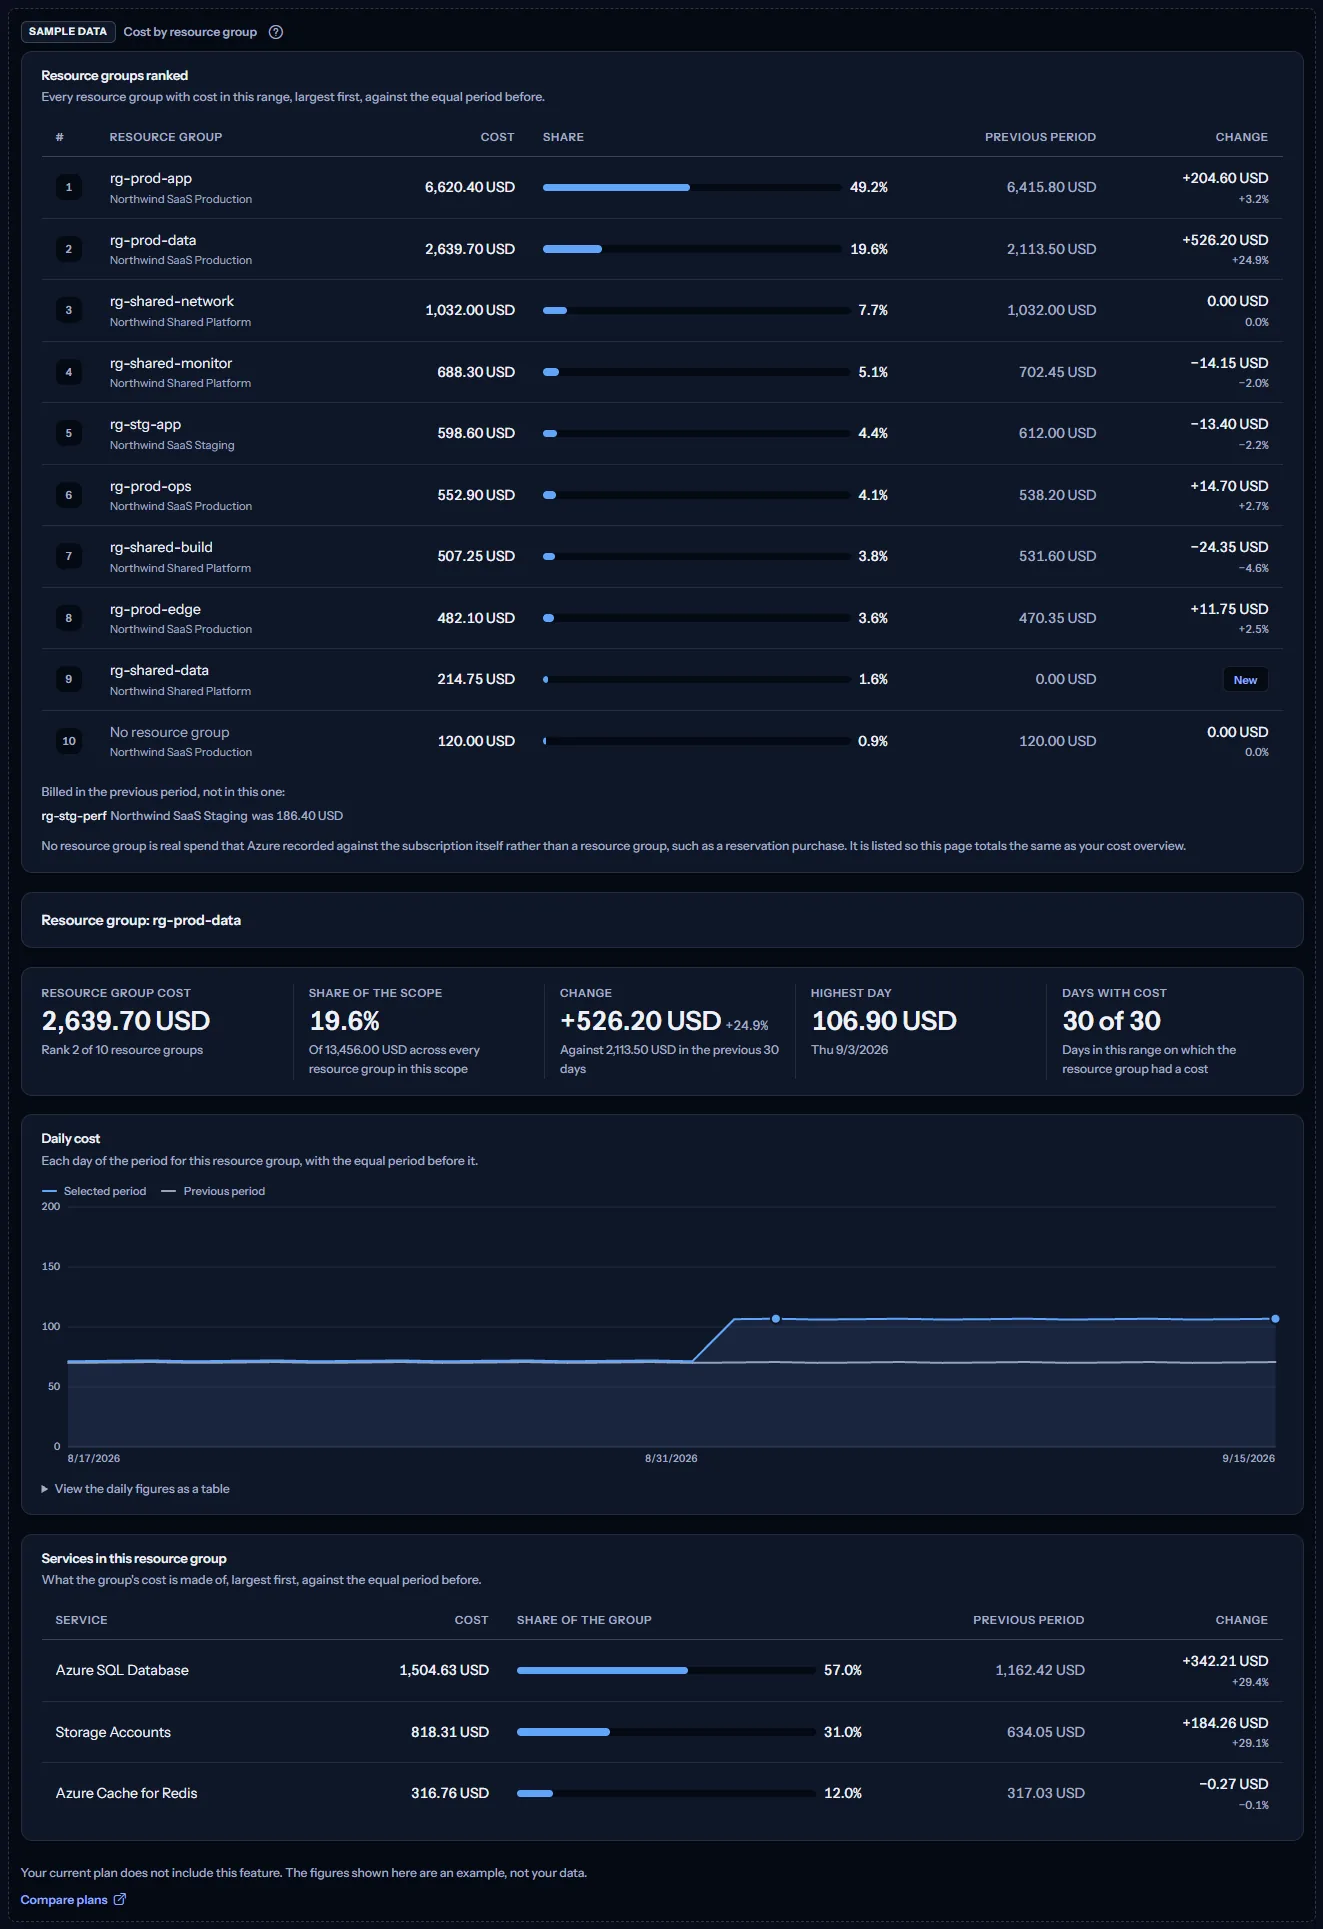Select rg-prod-data name in the ranked table

pyautogui.click(x=153, y=240)
